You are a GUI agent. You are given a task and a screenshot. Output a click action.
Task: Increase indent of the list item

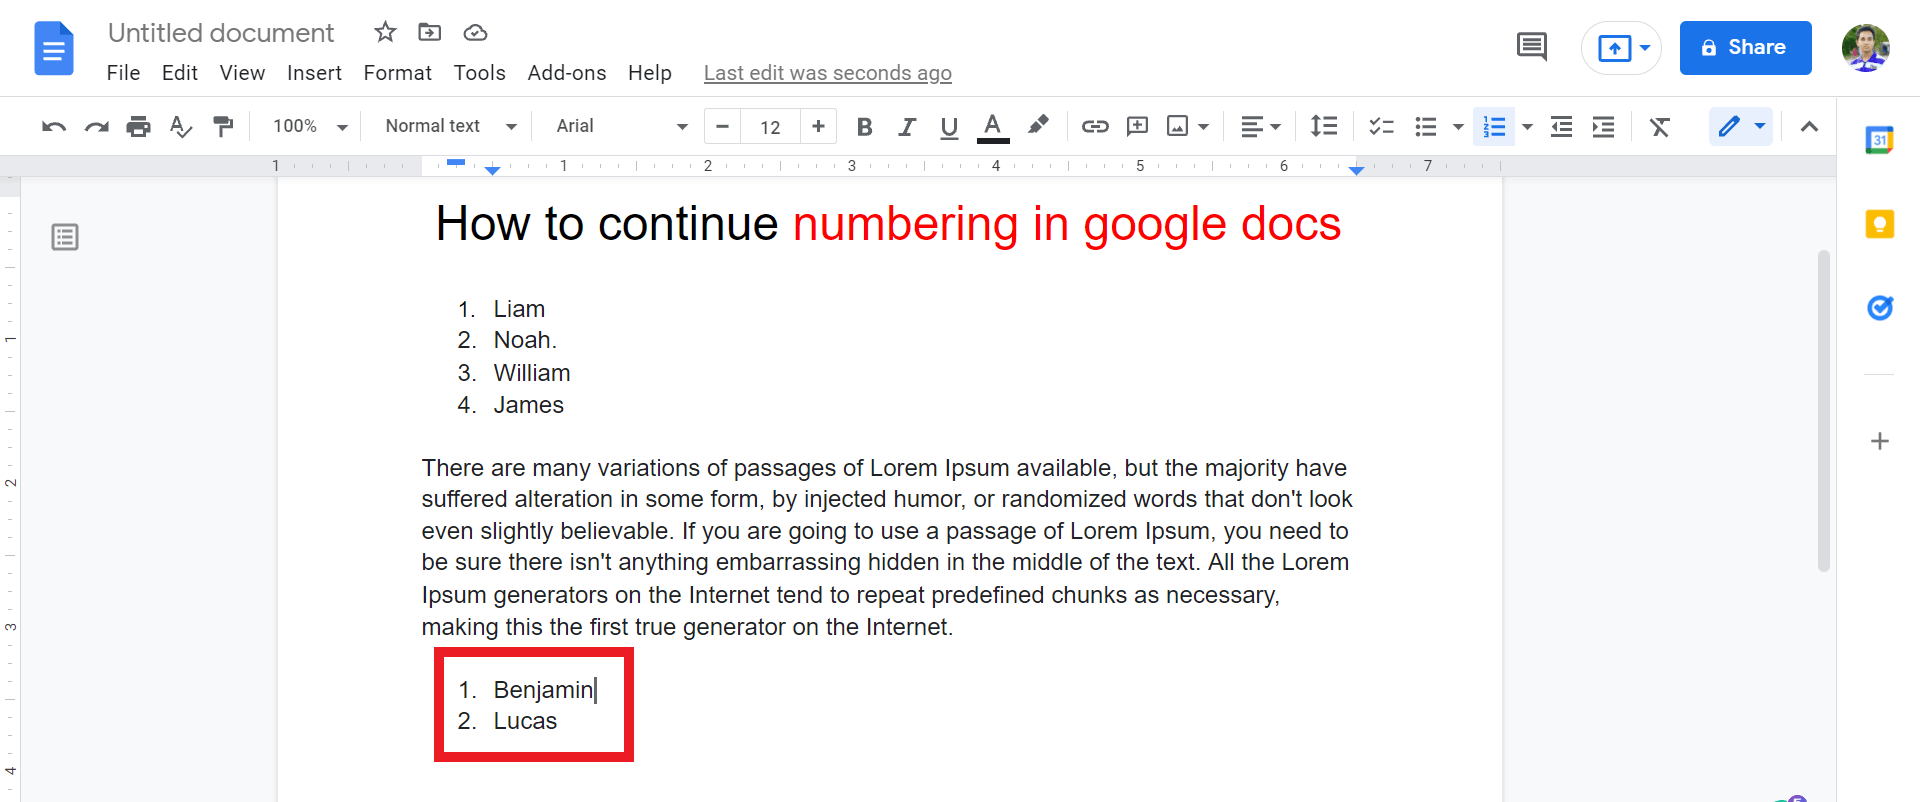point(1603,126)
